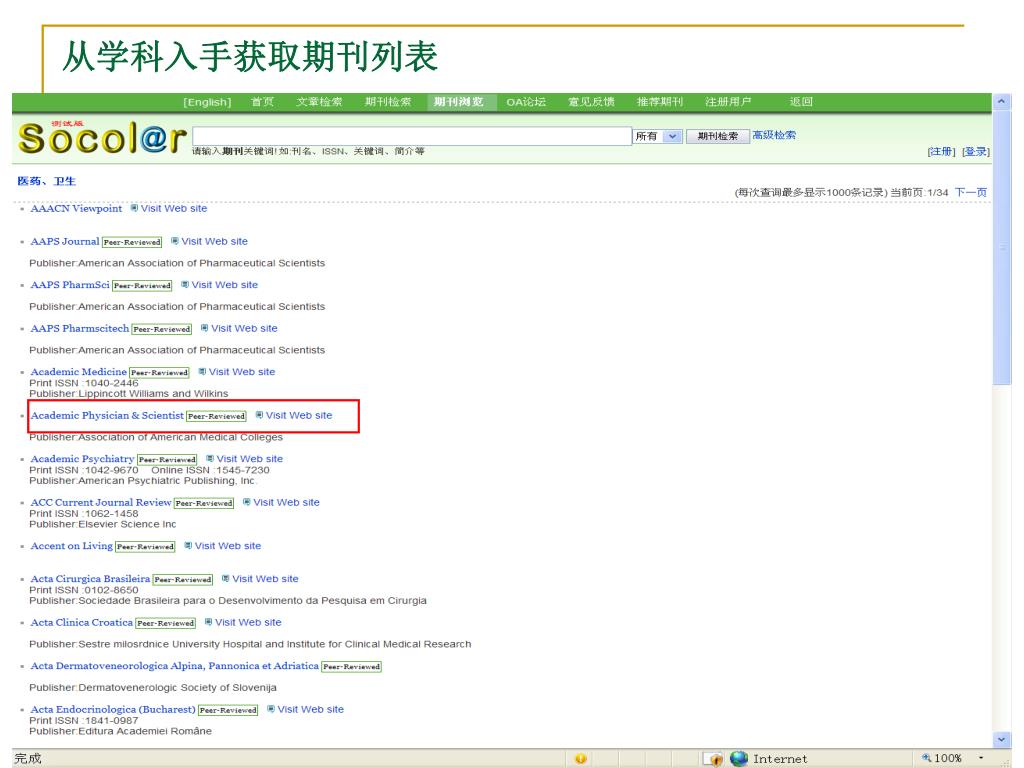
Task: Open Acta Clinica Croatica journal link
Action: point(82,622)
